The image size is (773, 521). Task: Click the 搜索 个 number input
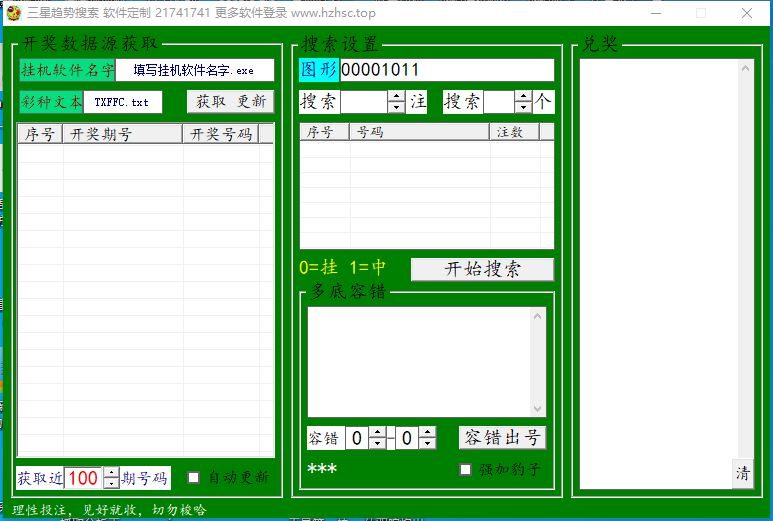point(499,102)
